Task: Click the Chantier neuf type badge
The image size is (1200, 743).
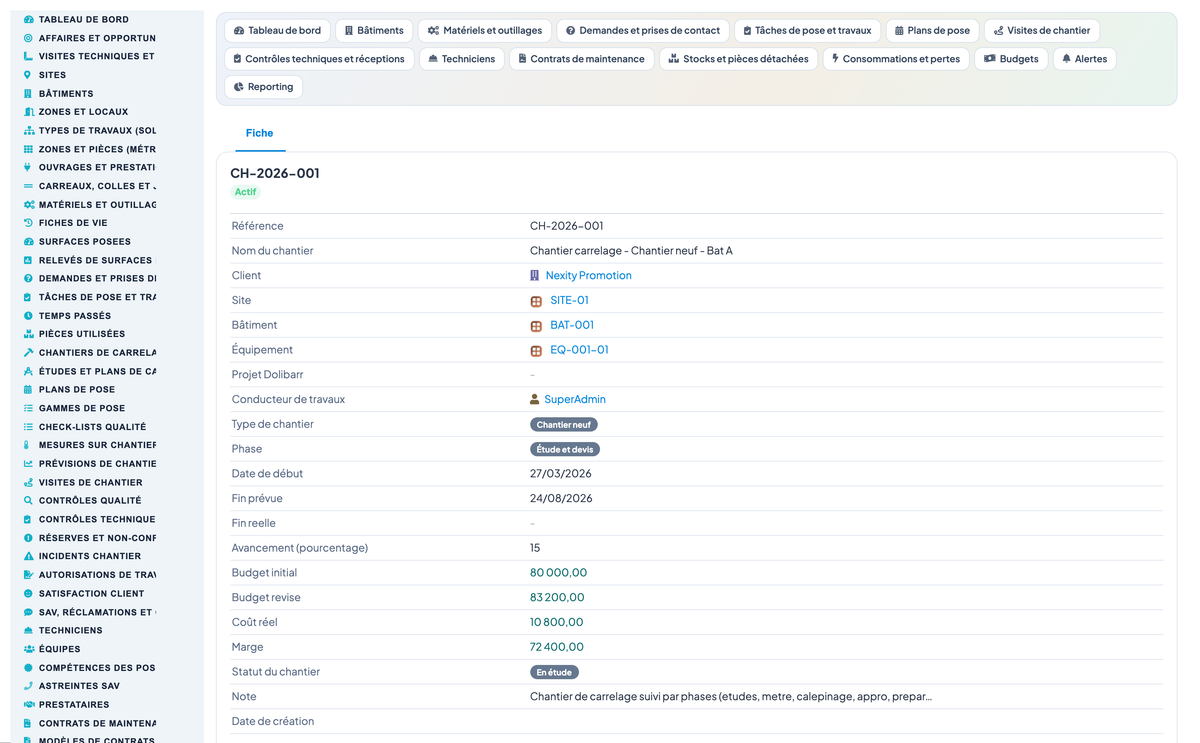Action: tap(564, 425)
